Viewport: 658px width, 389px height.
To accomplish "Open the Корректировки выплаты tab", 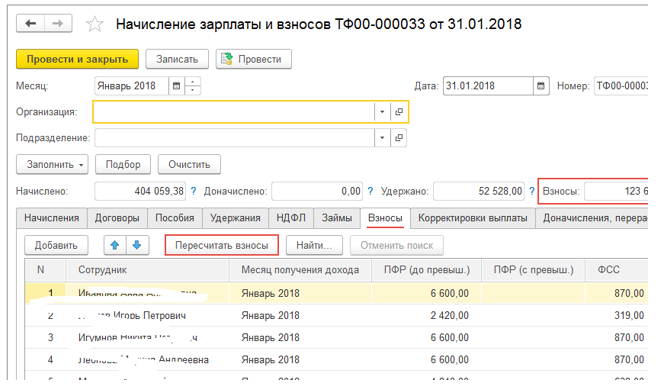I will (x=473, y=218).
